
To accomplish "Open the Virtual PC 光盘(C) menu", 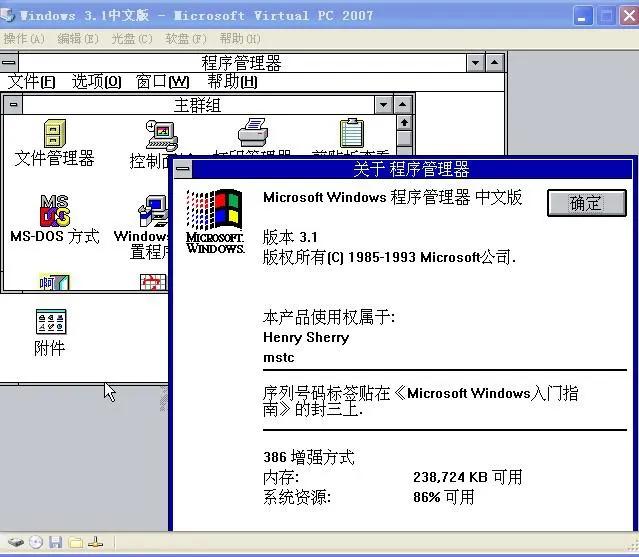I will 132,39.
